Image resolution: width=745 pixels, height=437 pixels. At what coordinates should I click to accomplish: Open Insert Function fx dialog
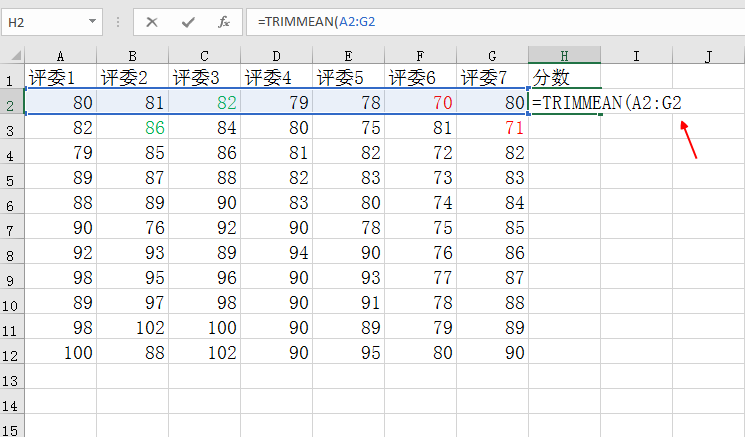pos(224,22)
